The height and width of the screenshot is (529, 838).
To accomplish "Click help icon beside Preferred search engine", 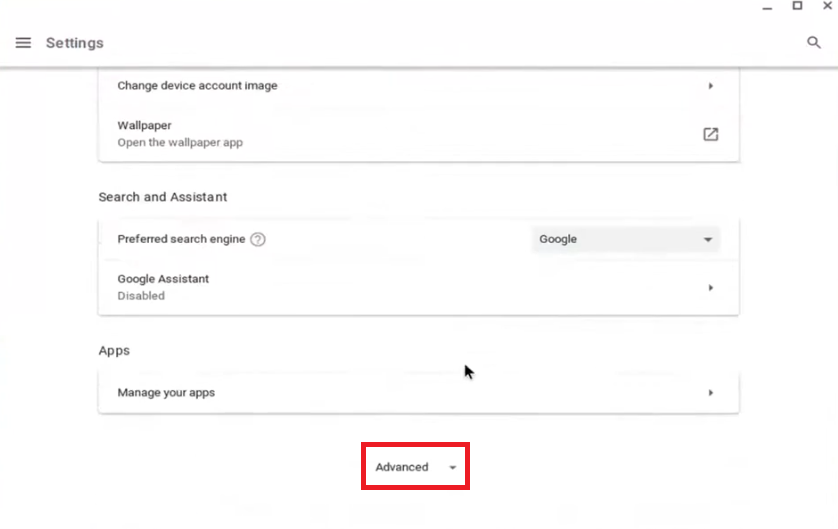I will coord(258,240).
